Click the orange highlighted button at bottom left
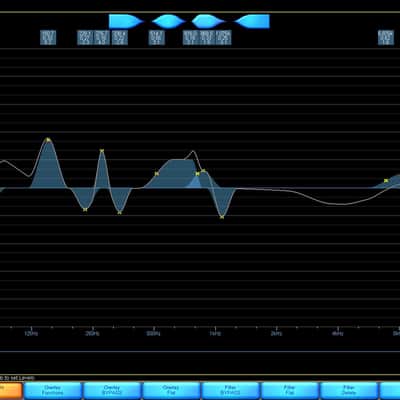Image resolution: width=400 pixels, height=400 pixels. (11, 391)
